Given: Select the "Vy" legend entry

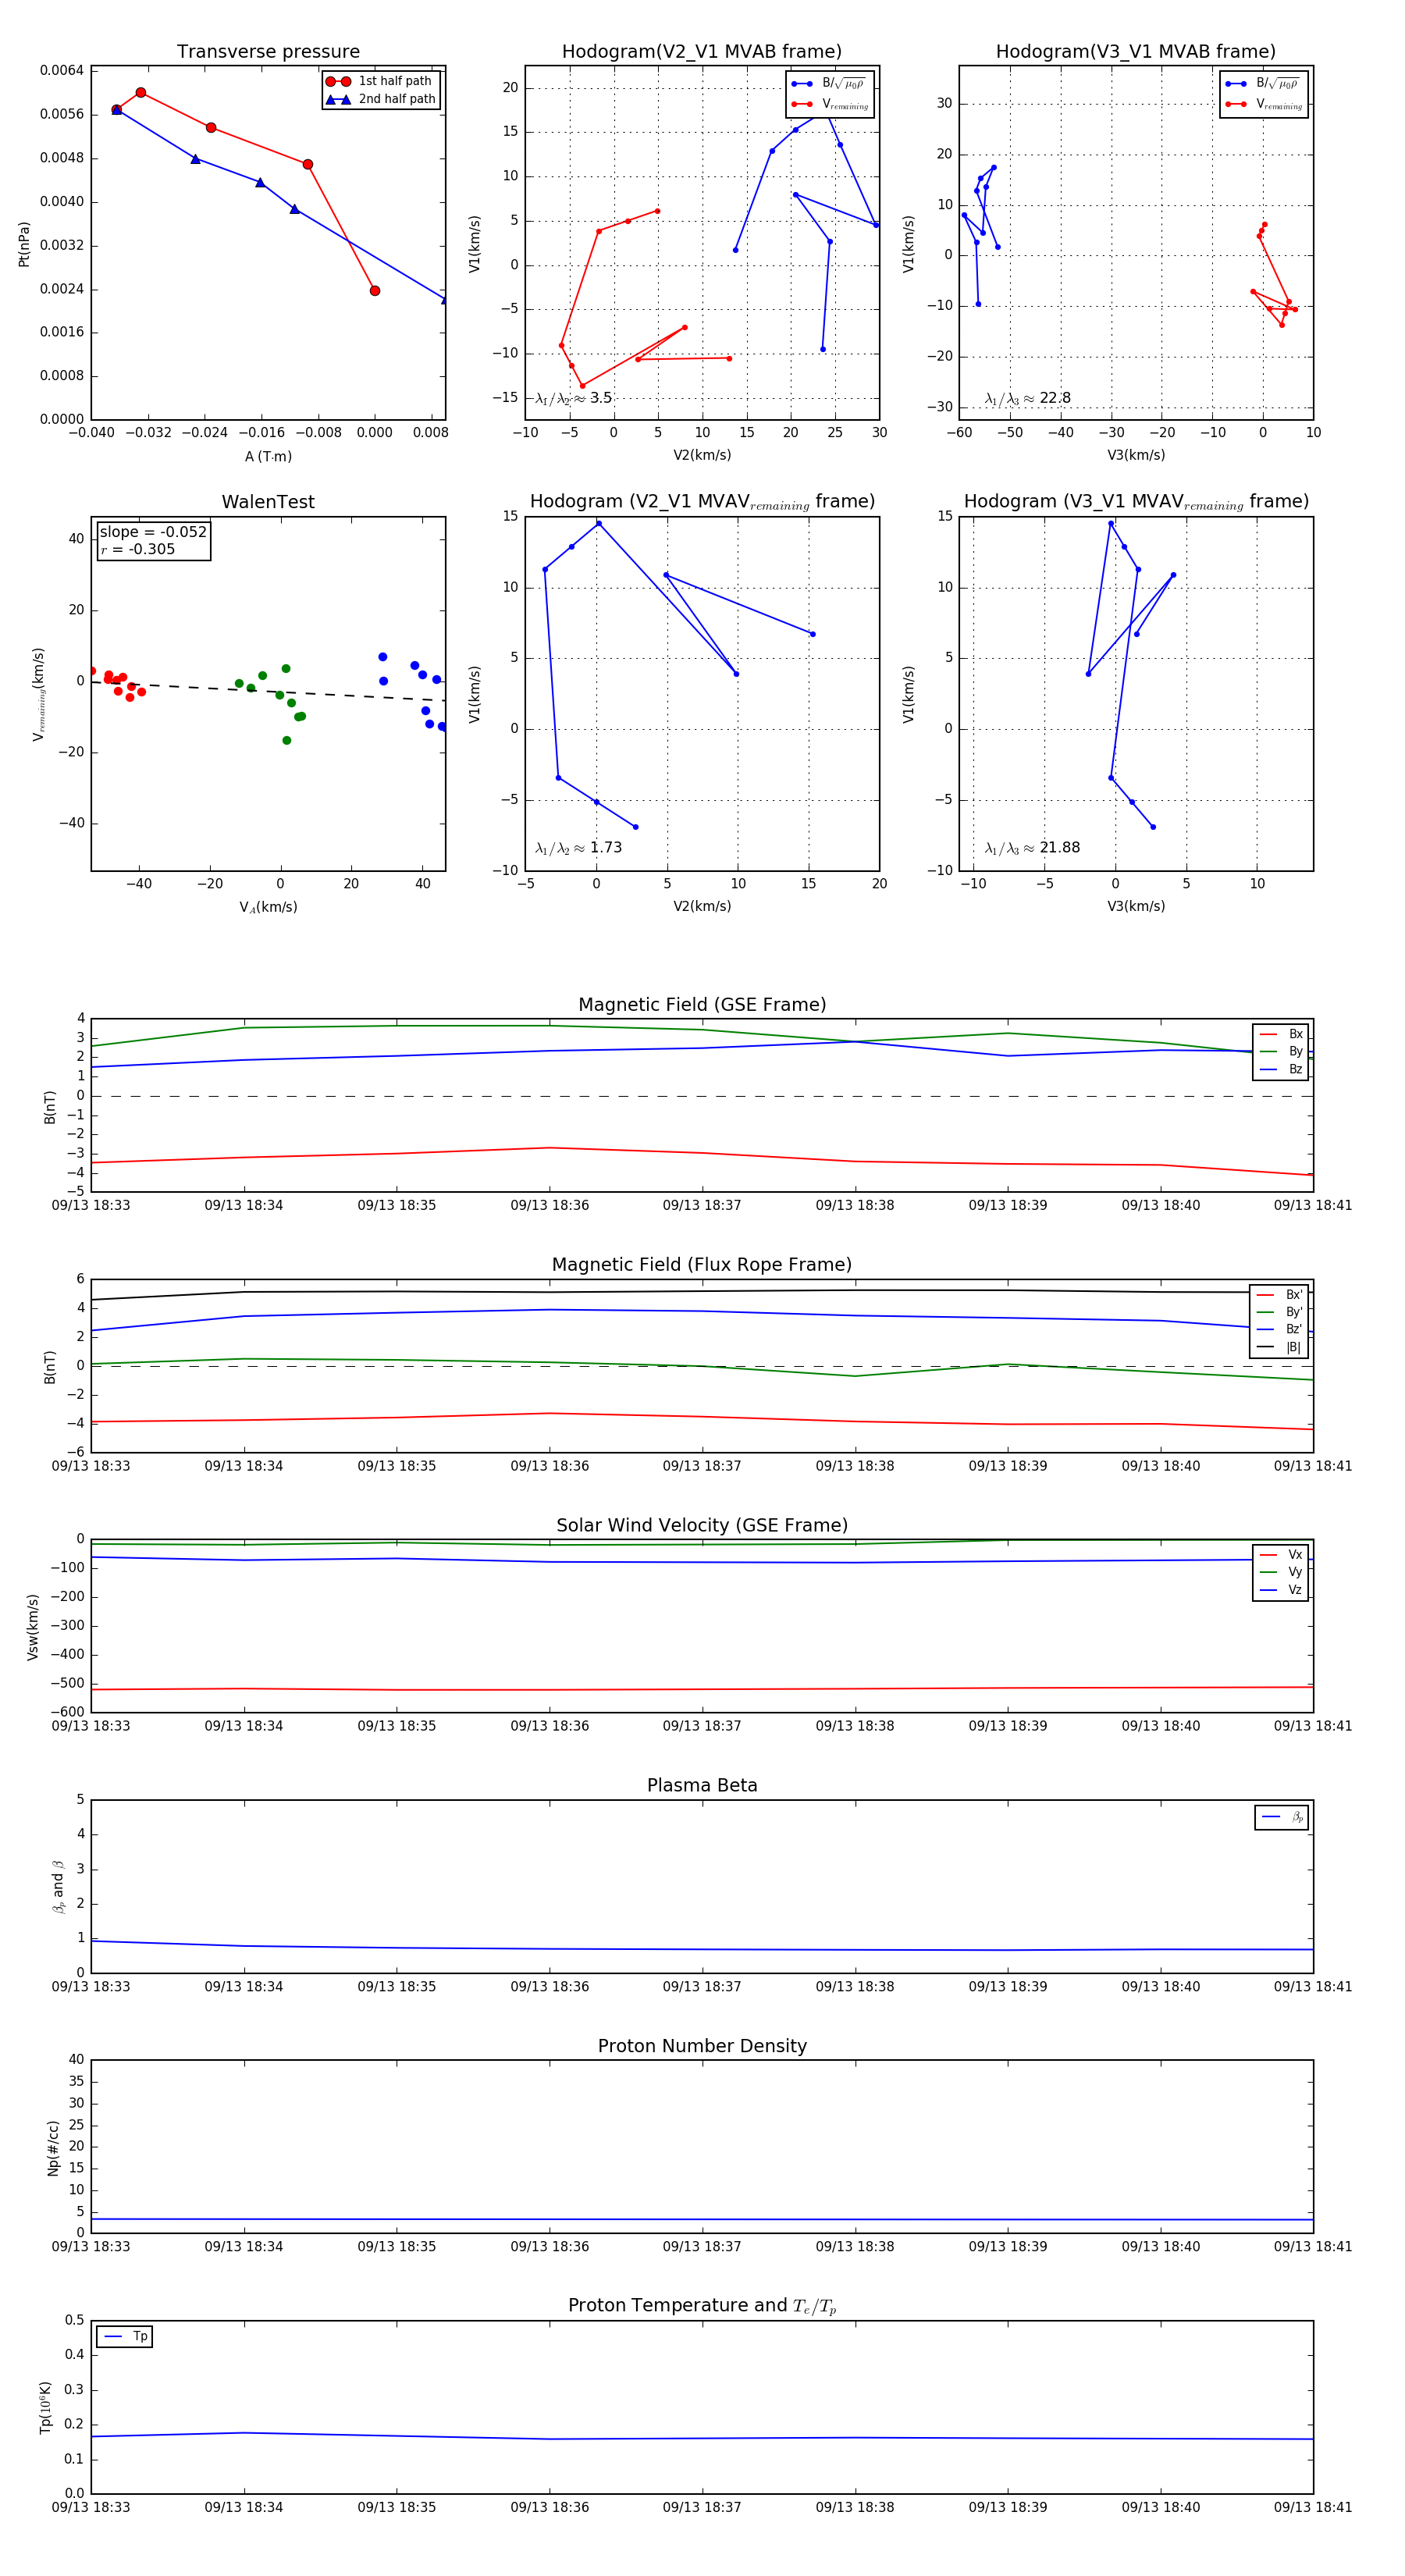Looking at the screenshot, I should click(x=1281, y=1572).
